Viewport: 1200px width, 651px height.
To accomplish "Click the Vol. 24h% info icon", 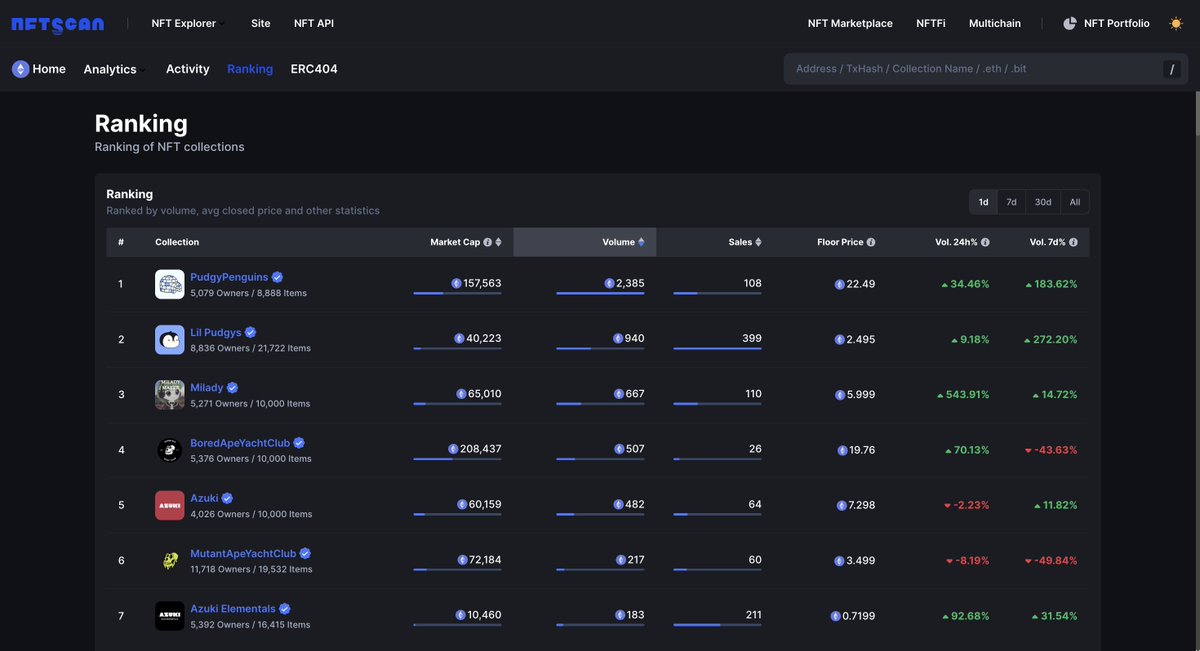I will pyautogui.click(x=985, y=242).
